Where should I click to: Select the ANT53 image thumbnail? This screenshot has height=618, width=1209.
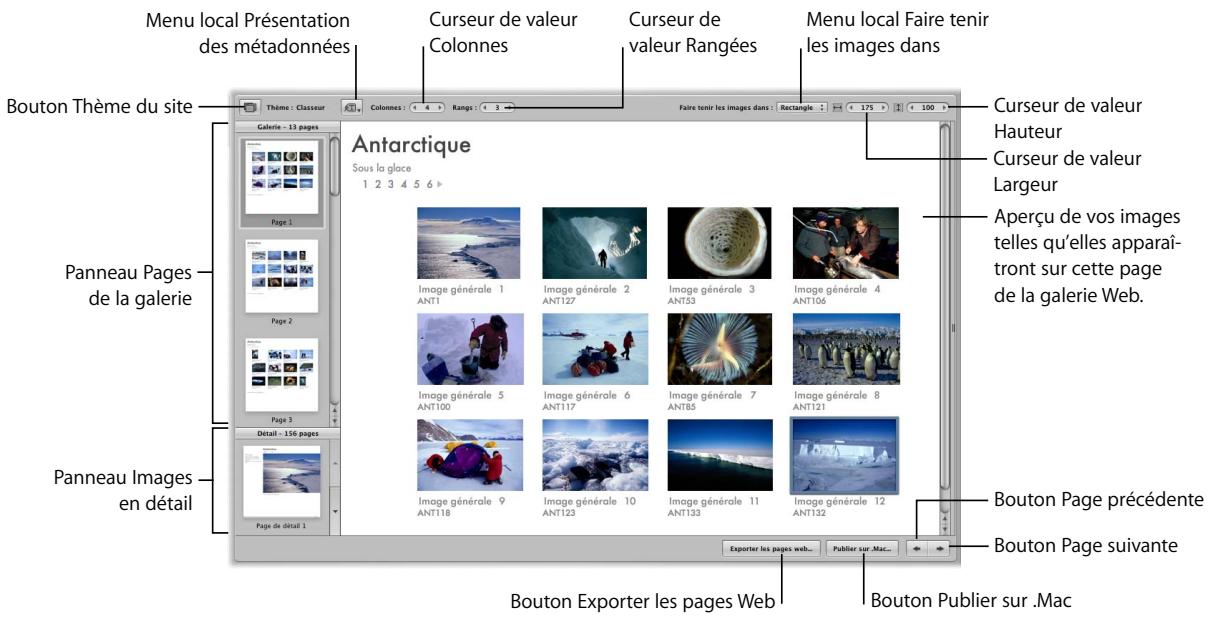point(719,243)
